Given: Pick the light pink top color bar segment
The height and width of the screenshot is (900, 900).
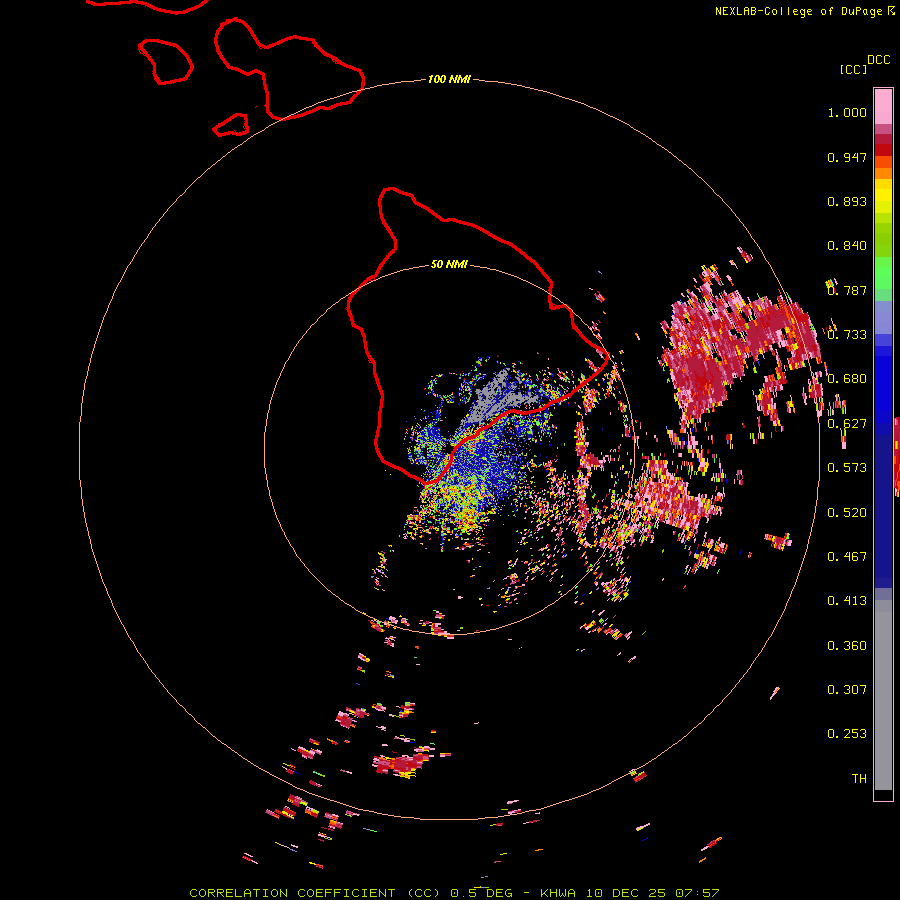Looking at the screenshot, I should click(x=883, y=107).
